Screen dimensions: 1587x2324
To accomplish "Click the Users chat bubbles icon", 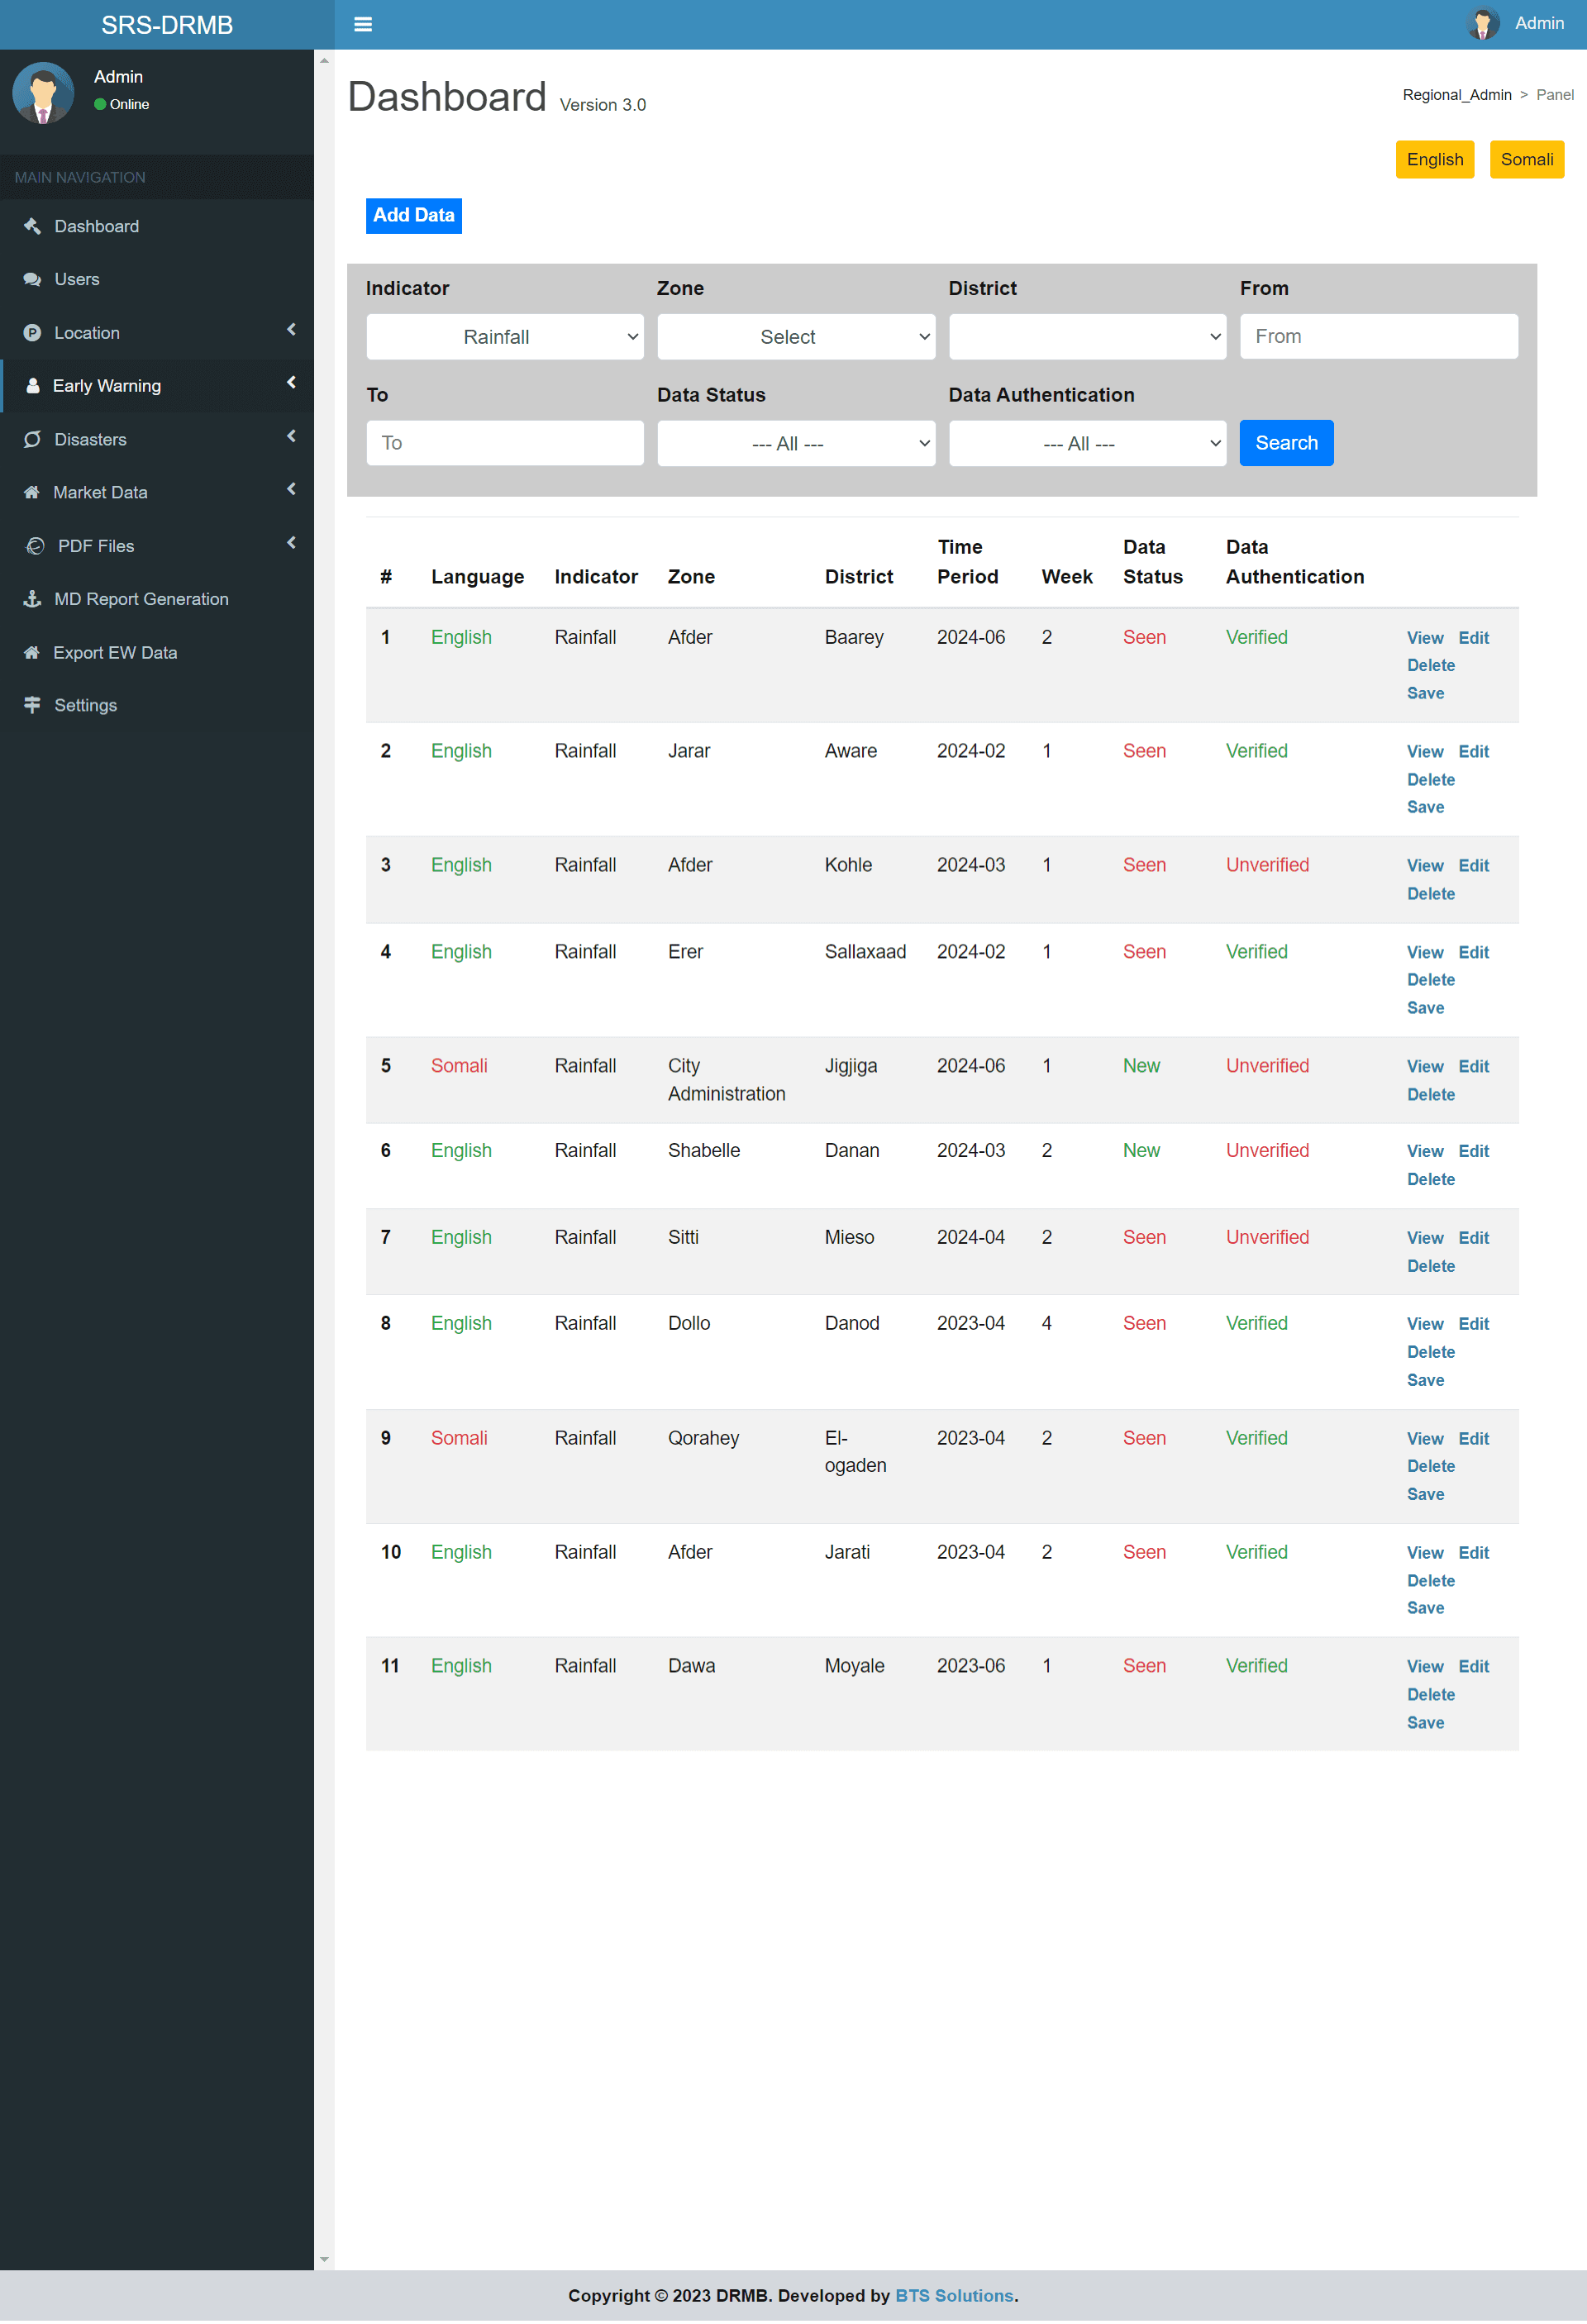I will 32,279.
